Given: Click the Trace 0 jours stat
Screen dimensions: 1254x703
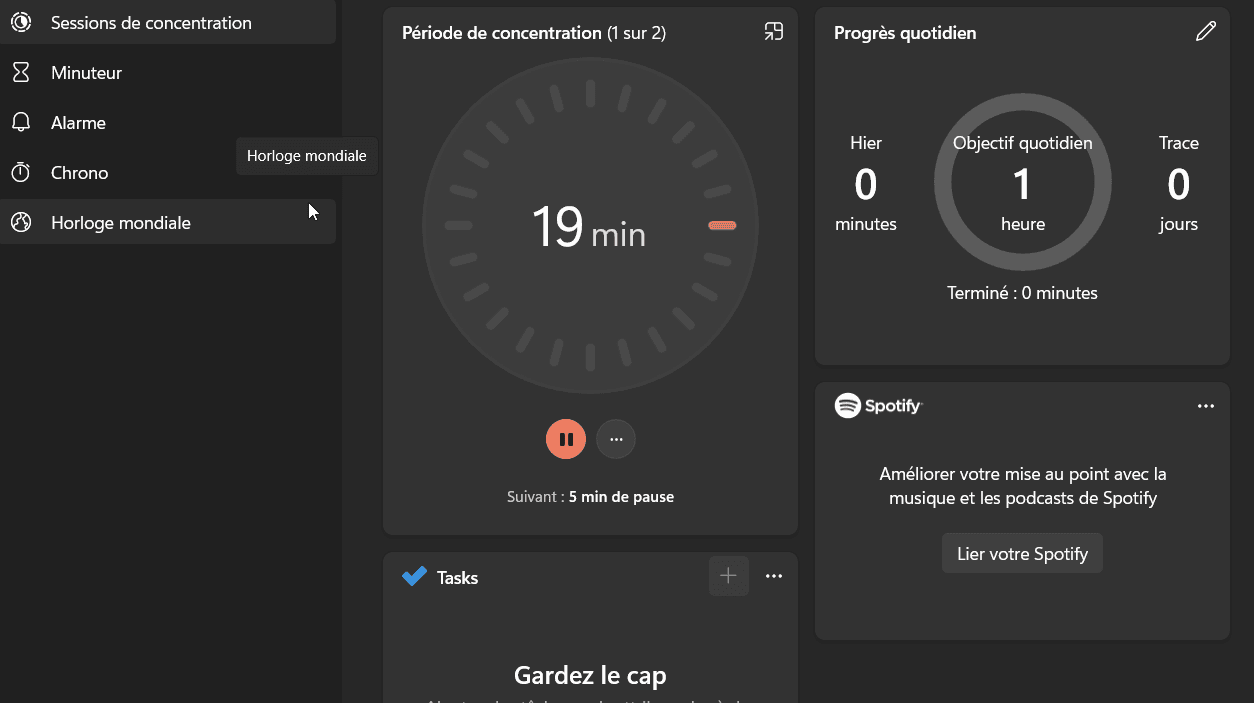Looking at the screenshot, I should 1179,183.
